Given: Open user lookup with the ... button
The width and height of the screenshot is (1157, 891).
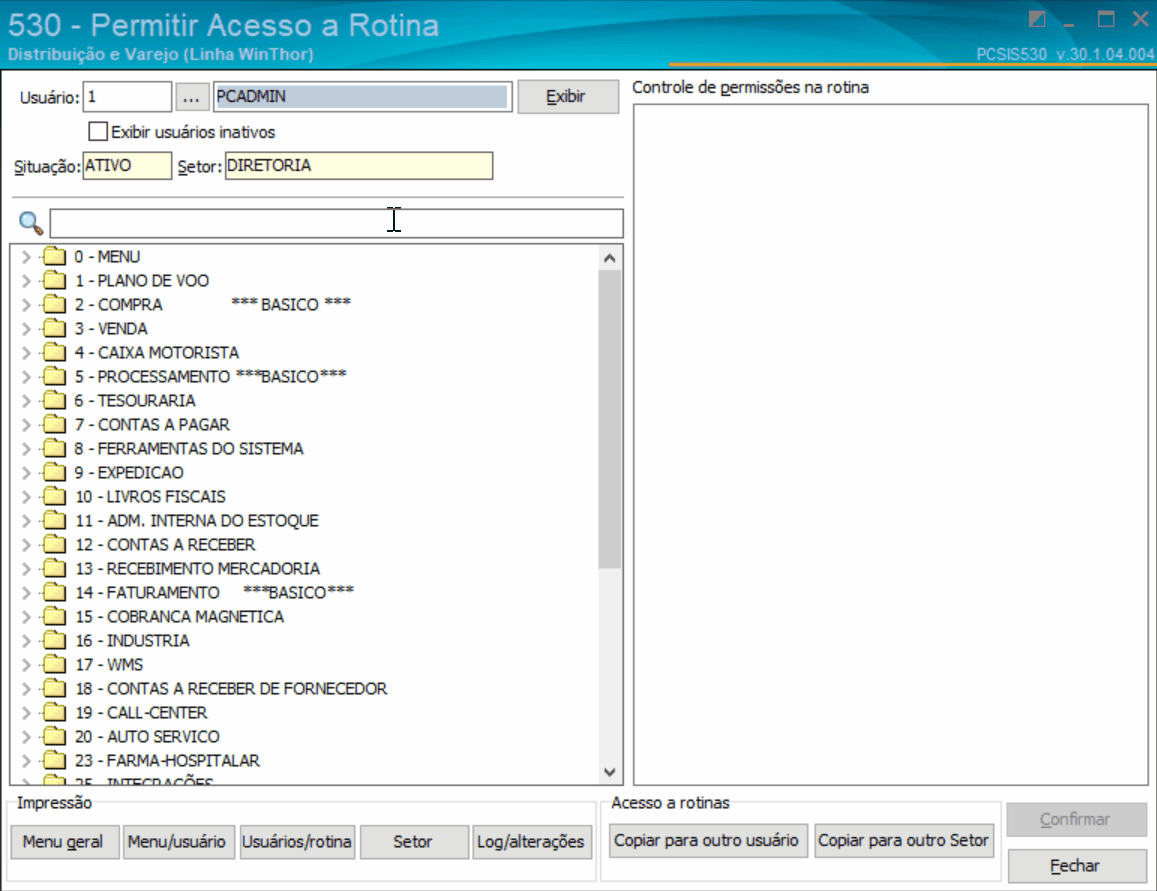Looking at the screenshot, I should click(191, 97).
